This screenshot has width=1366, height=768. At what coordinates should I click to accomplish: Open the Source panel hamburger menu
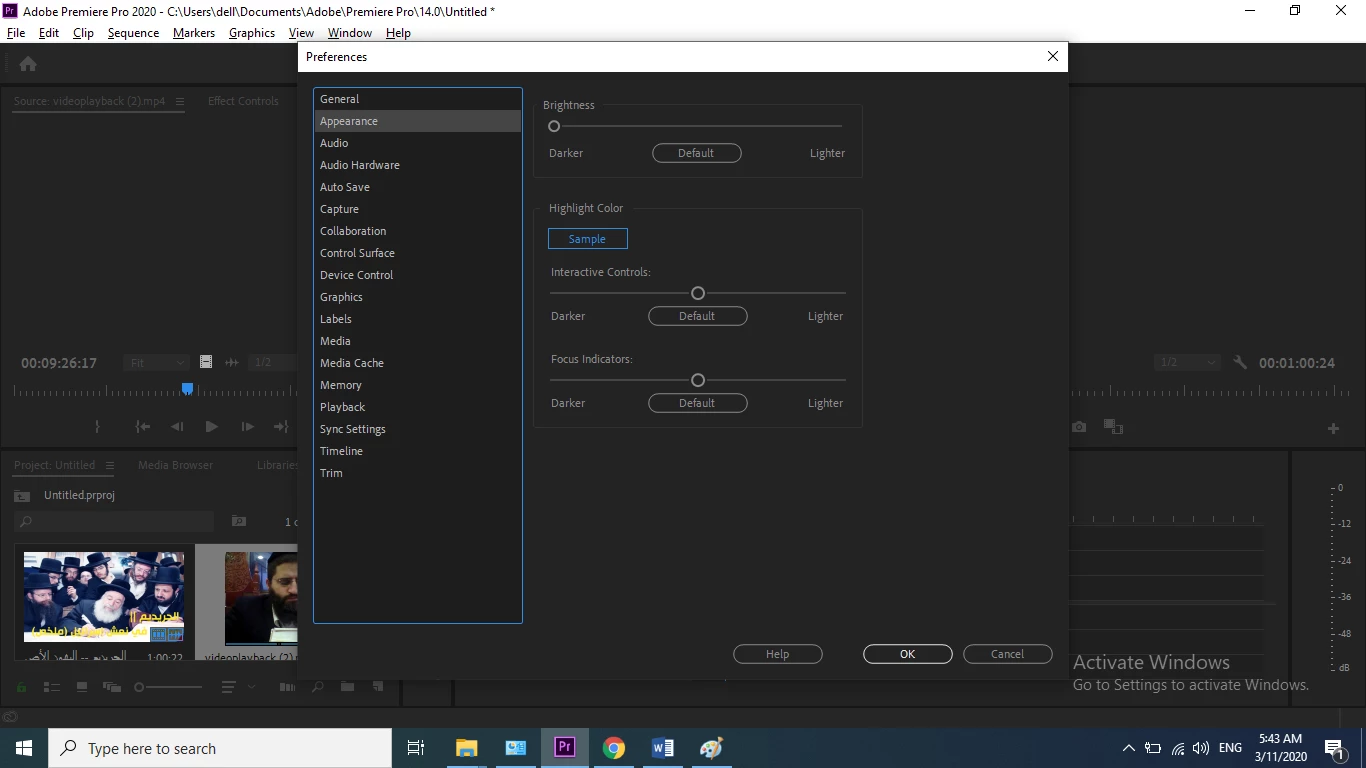click(x=180, y=101)
